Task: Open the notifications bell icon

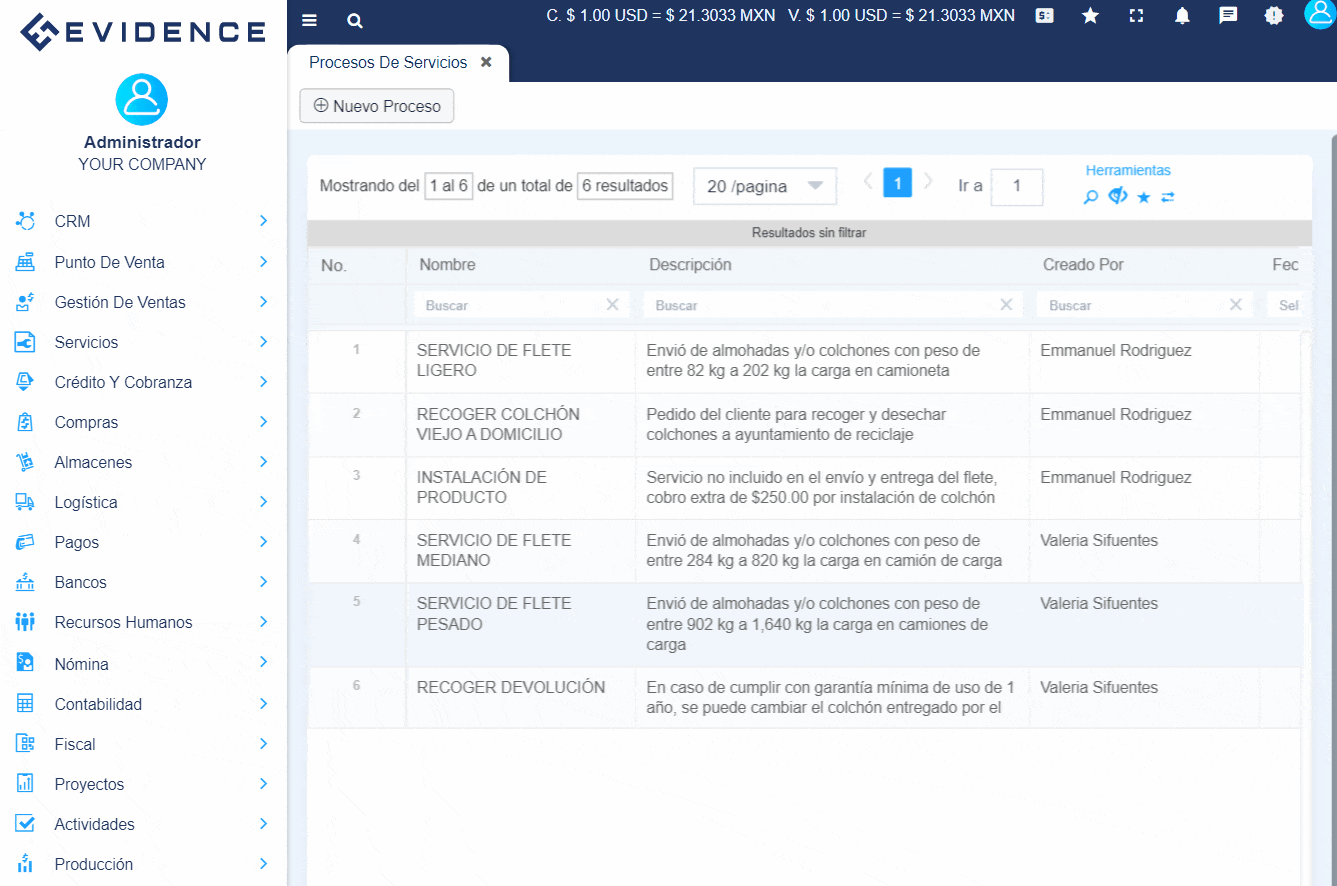Action: tap(1182, 16)
